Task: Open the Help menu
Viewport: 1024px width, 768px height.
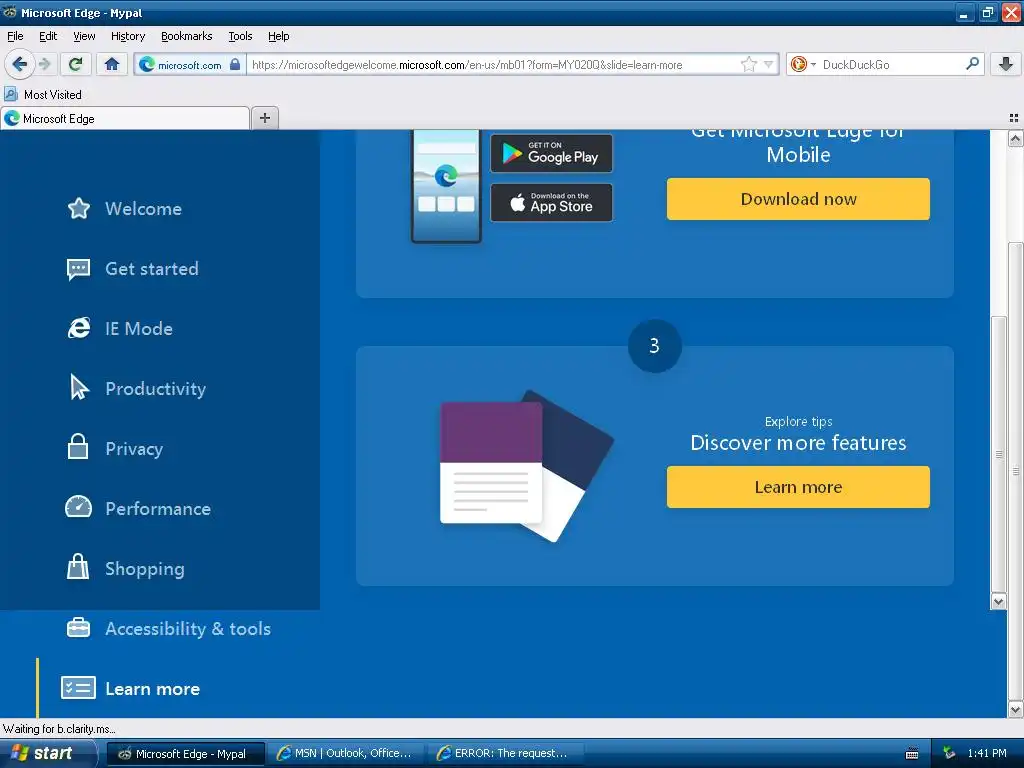Action: [278, 36]
